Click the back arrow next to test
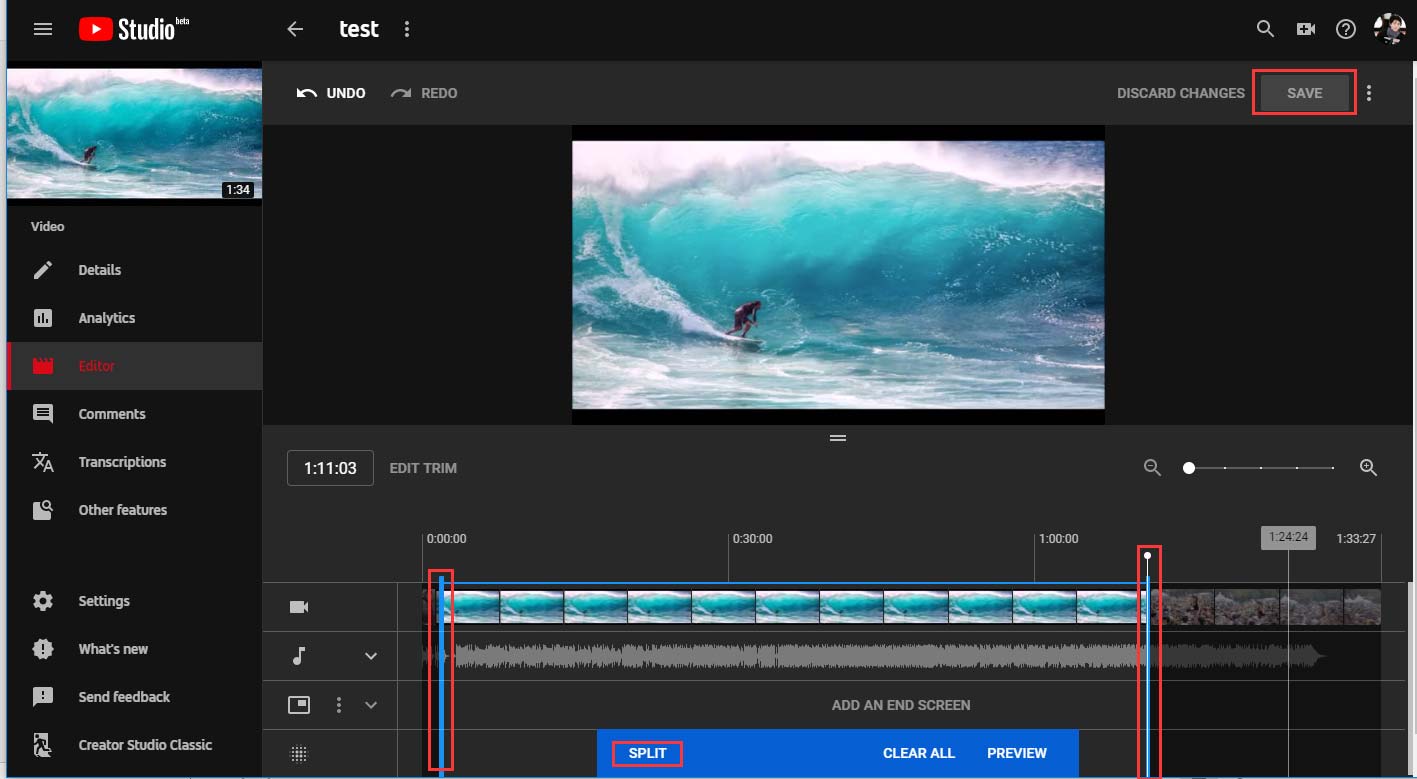This screenshot has width=1417, height=779. pos(295,29)
